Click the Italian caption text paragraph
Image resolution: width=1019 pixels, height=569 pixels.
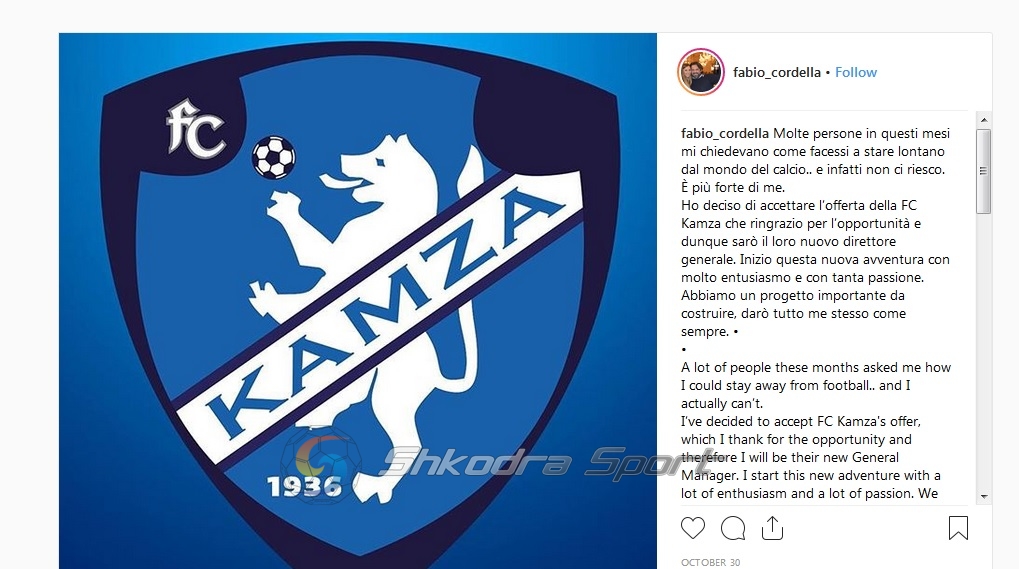(816, 232)
